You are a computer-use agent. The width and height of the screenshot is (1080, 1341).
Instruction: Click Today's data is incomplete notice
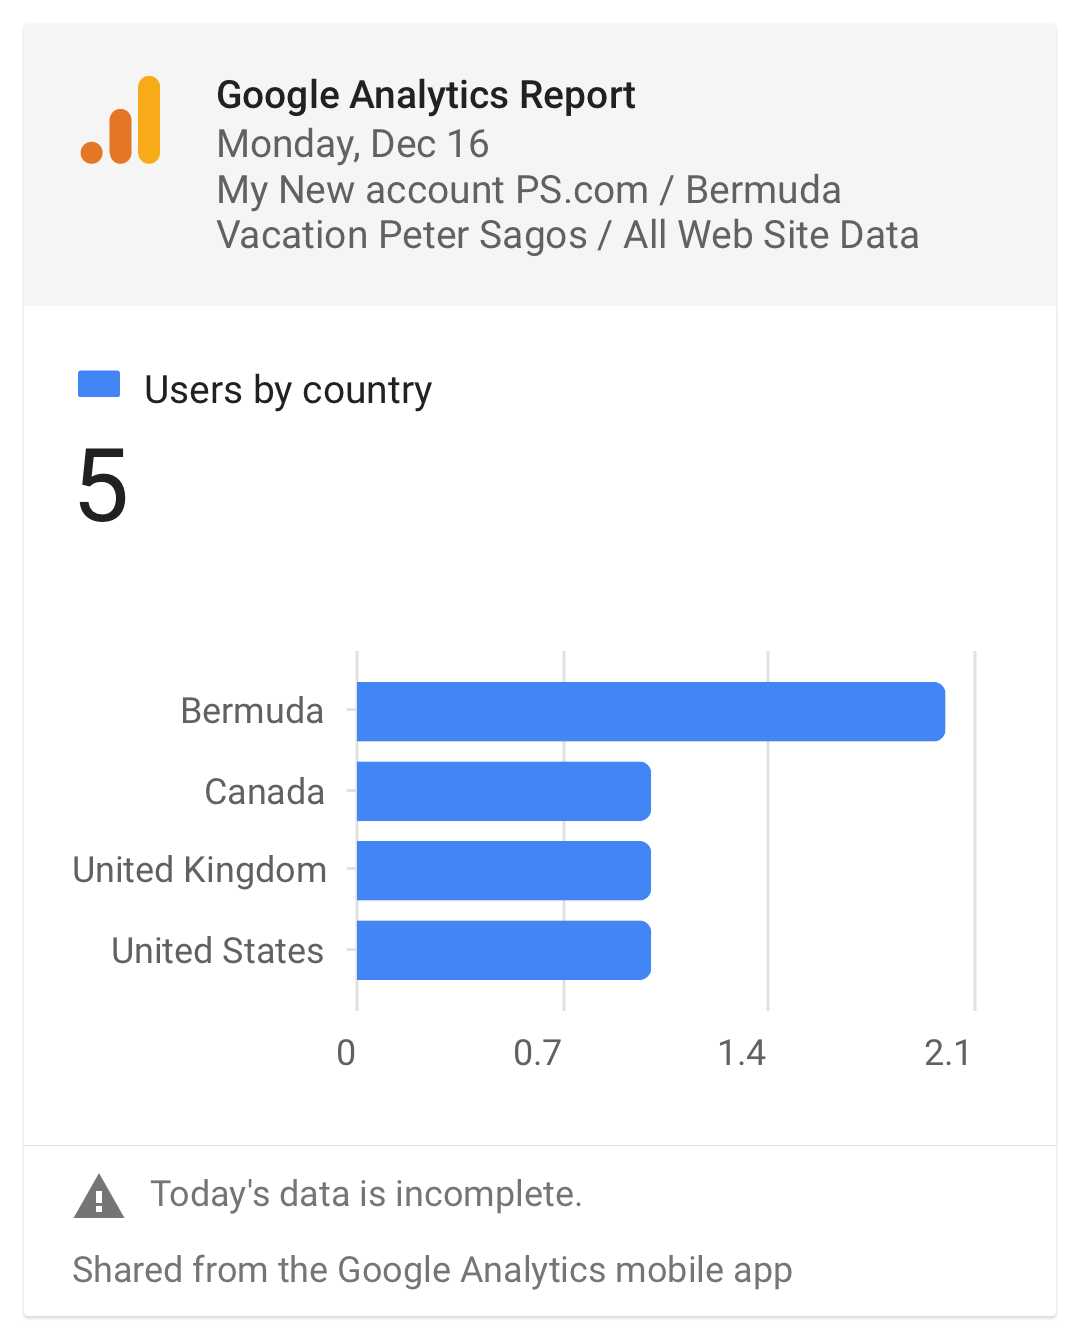tap(366, 1194)
